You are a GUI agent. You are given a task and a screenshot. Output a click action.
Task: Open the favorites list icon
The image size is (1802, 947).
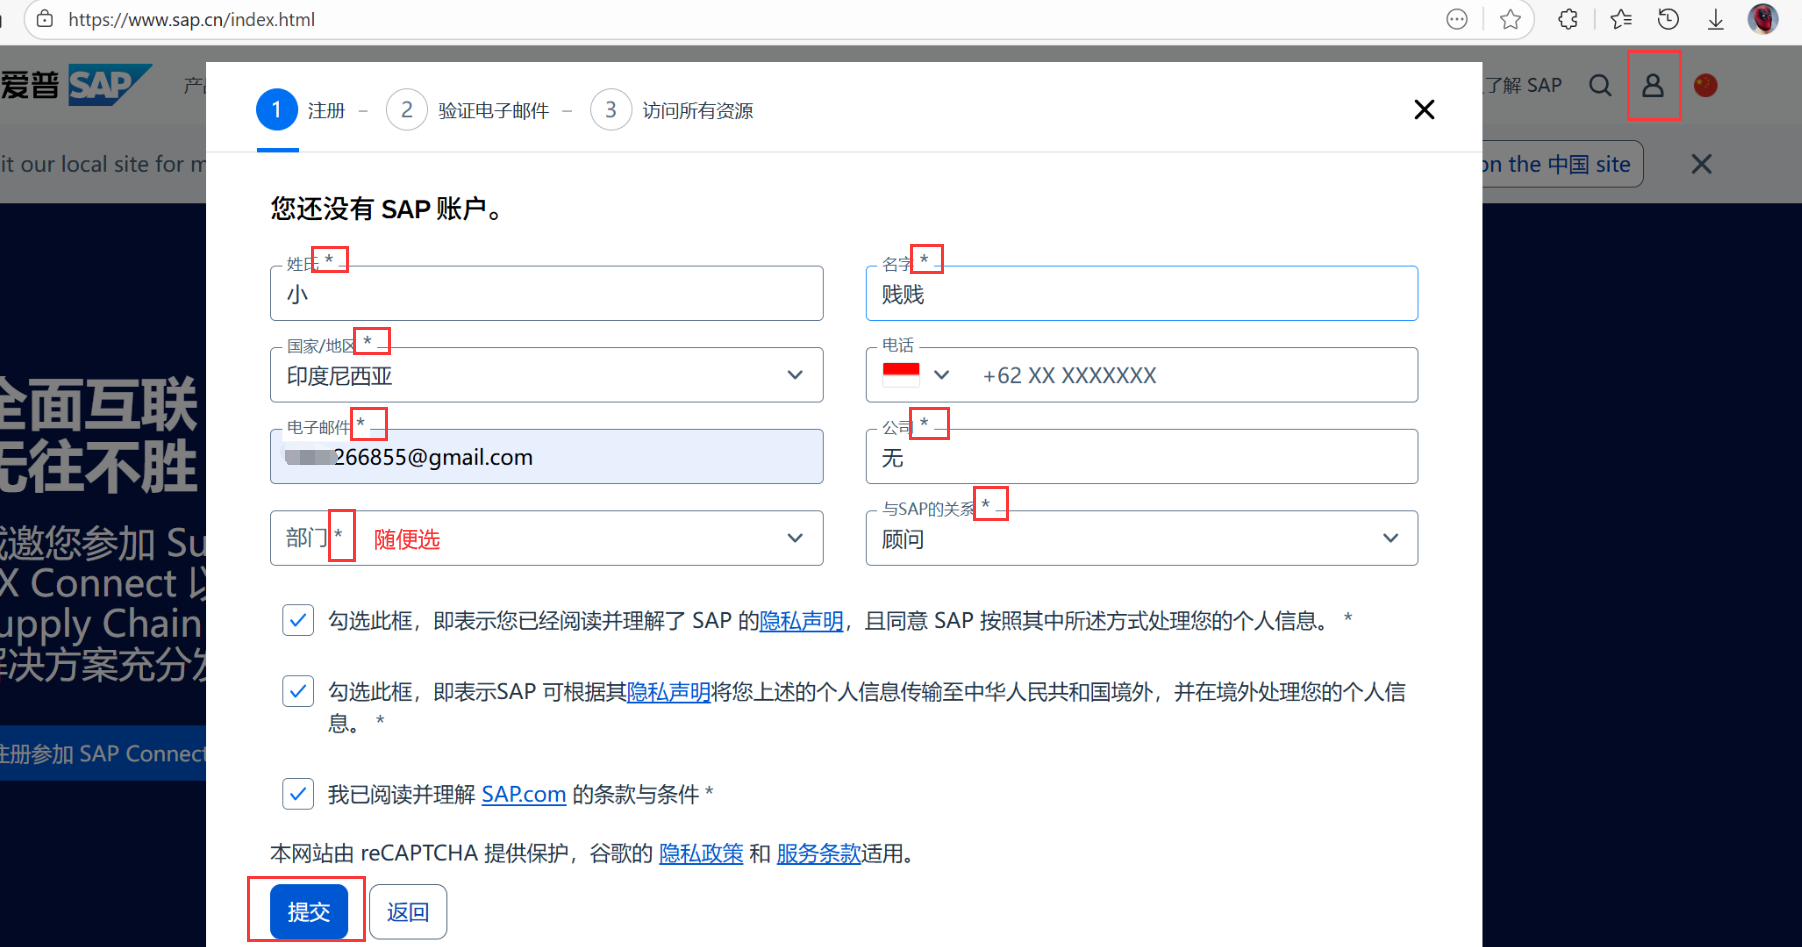point(1621,19)
